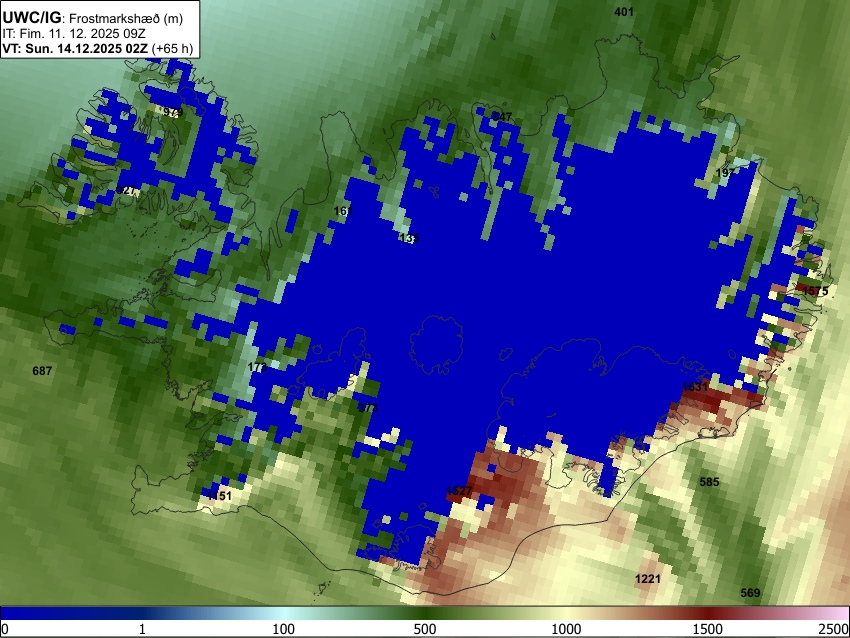This screenshot has height=638, width=850.
Task: Click the color scale tick label '2500'
Action: pyautogui.click(x=834, y=629)
